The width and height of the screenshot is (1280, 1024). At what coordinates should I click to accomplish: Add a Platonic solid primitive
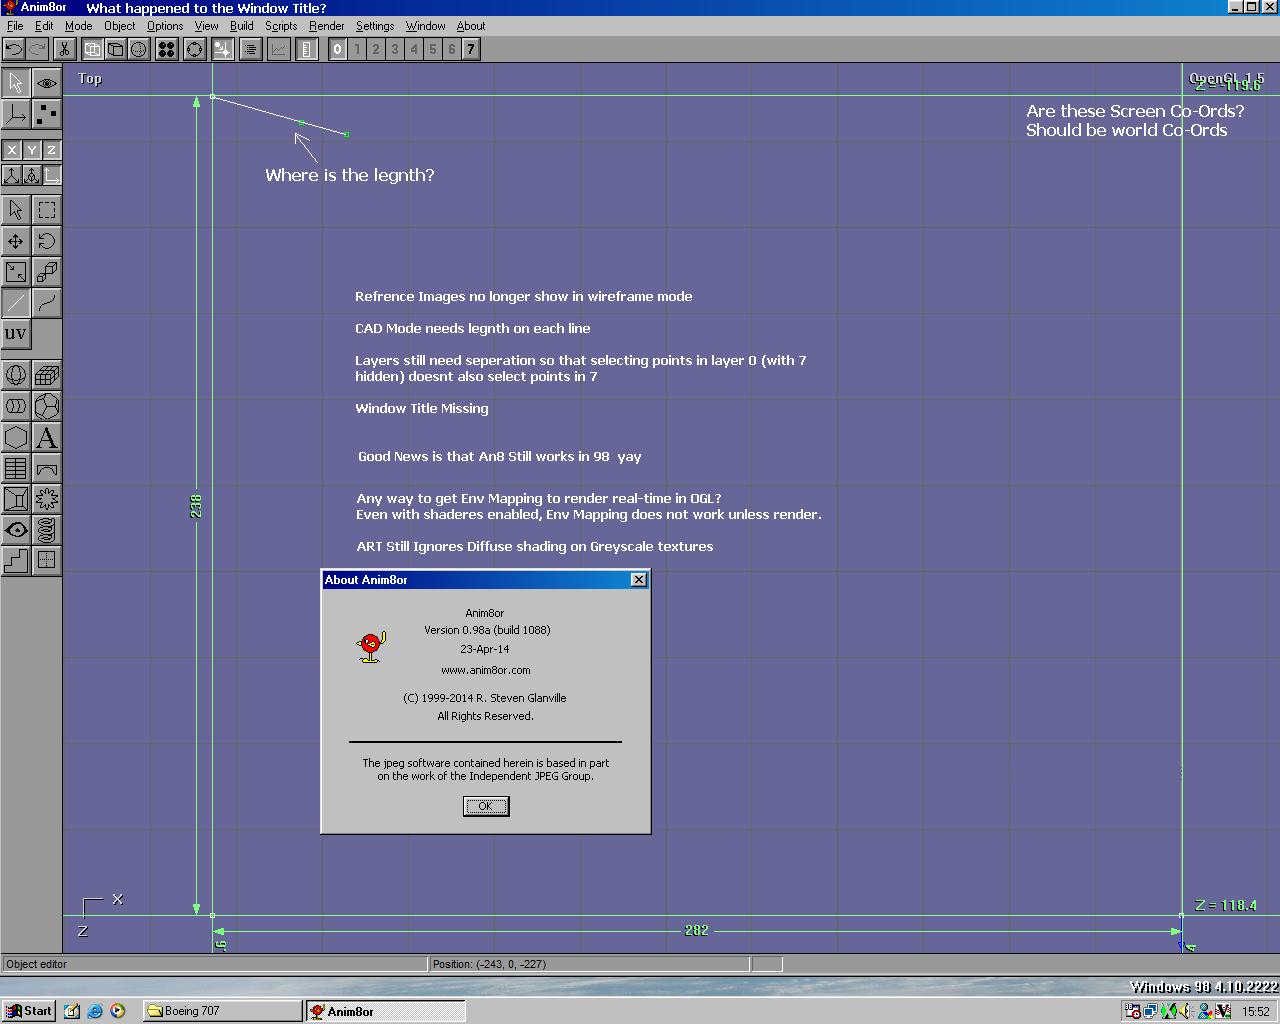click(46, 406)
